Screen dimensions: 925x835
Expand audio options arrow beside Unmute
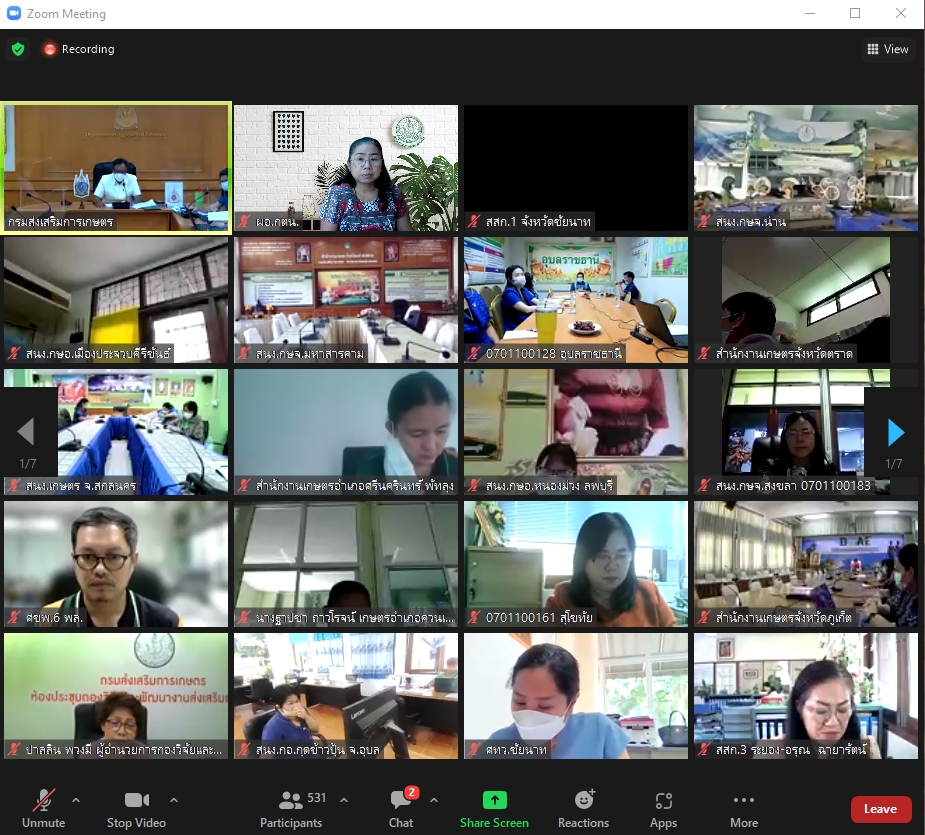[76, 800]
